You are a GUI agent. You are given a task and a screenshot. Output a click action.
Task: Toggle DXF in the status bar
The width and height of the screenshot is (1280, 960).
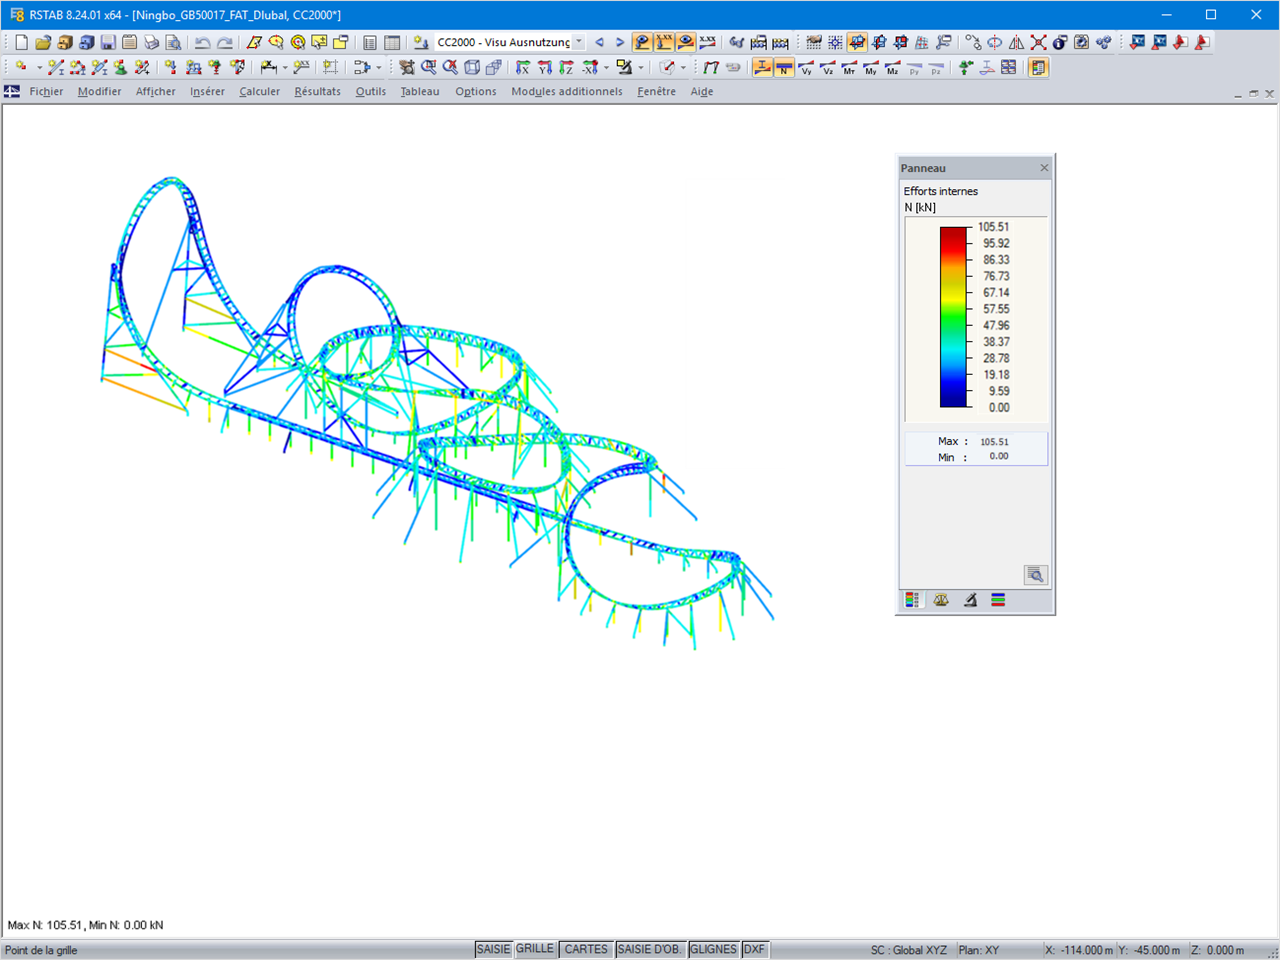coord(754,949)
